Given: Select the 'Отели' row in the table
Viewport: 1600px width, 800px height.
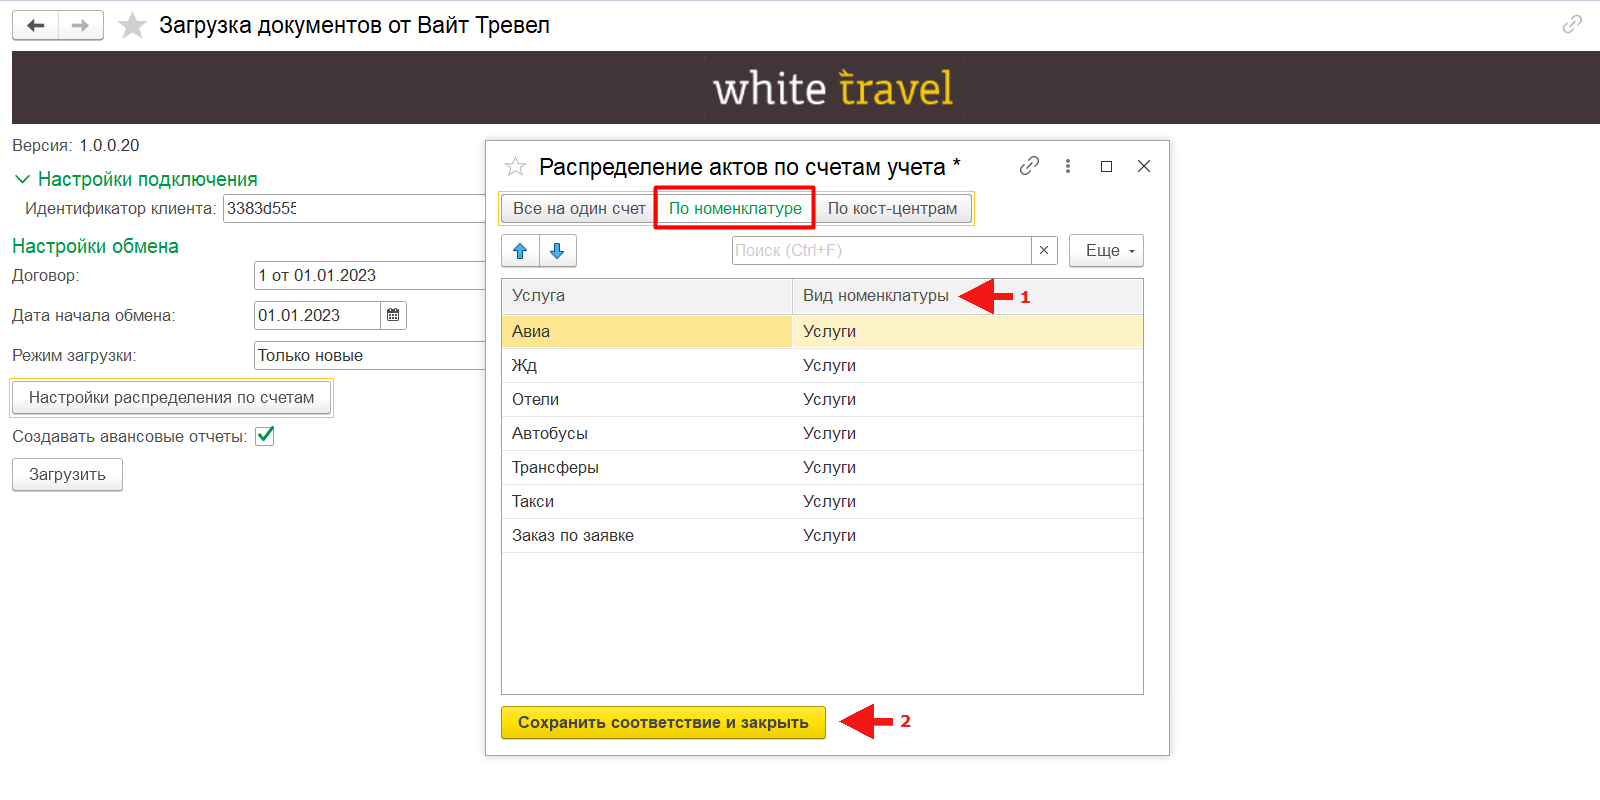Looking at the screenshot, I should click(646, 400).
